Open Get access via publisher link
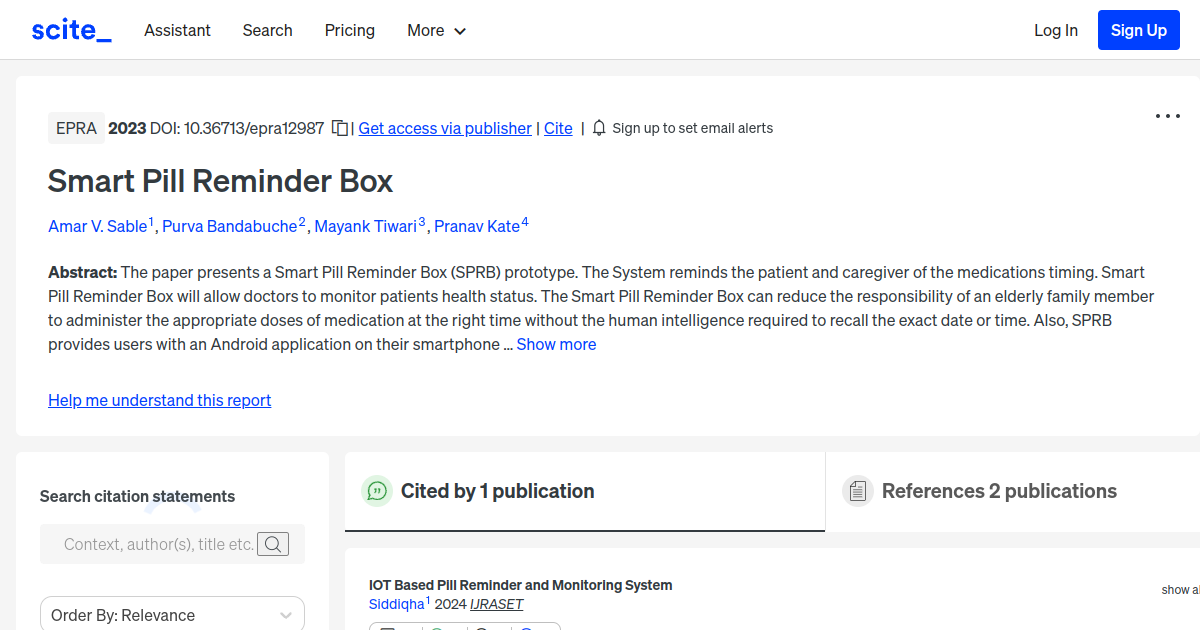This screenshot has width=1200, height=630. pyautogui.click(x=444, y=128)
